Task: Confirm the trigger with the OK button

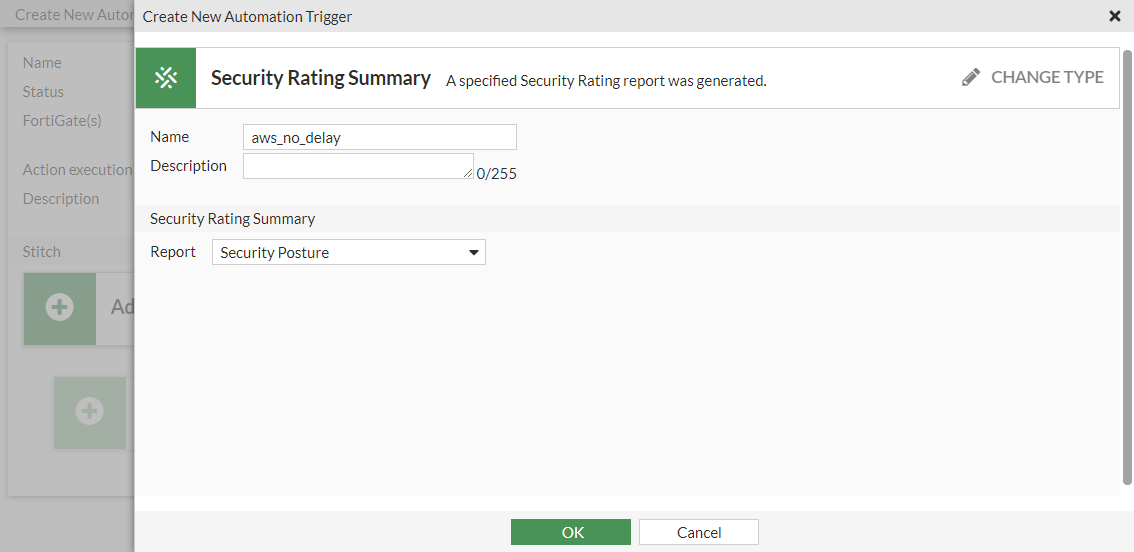Action: 570,532
